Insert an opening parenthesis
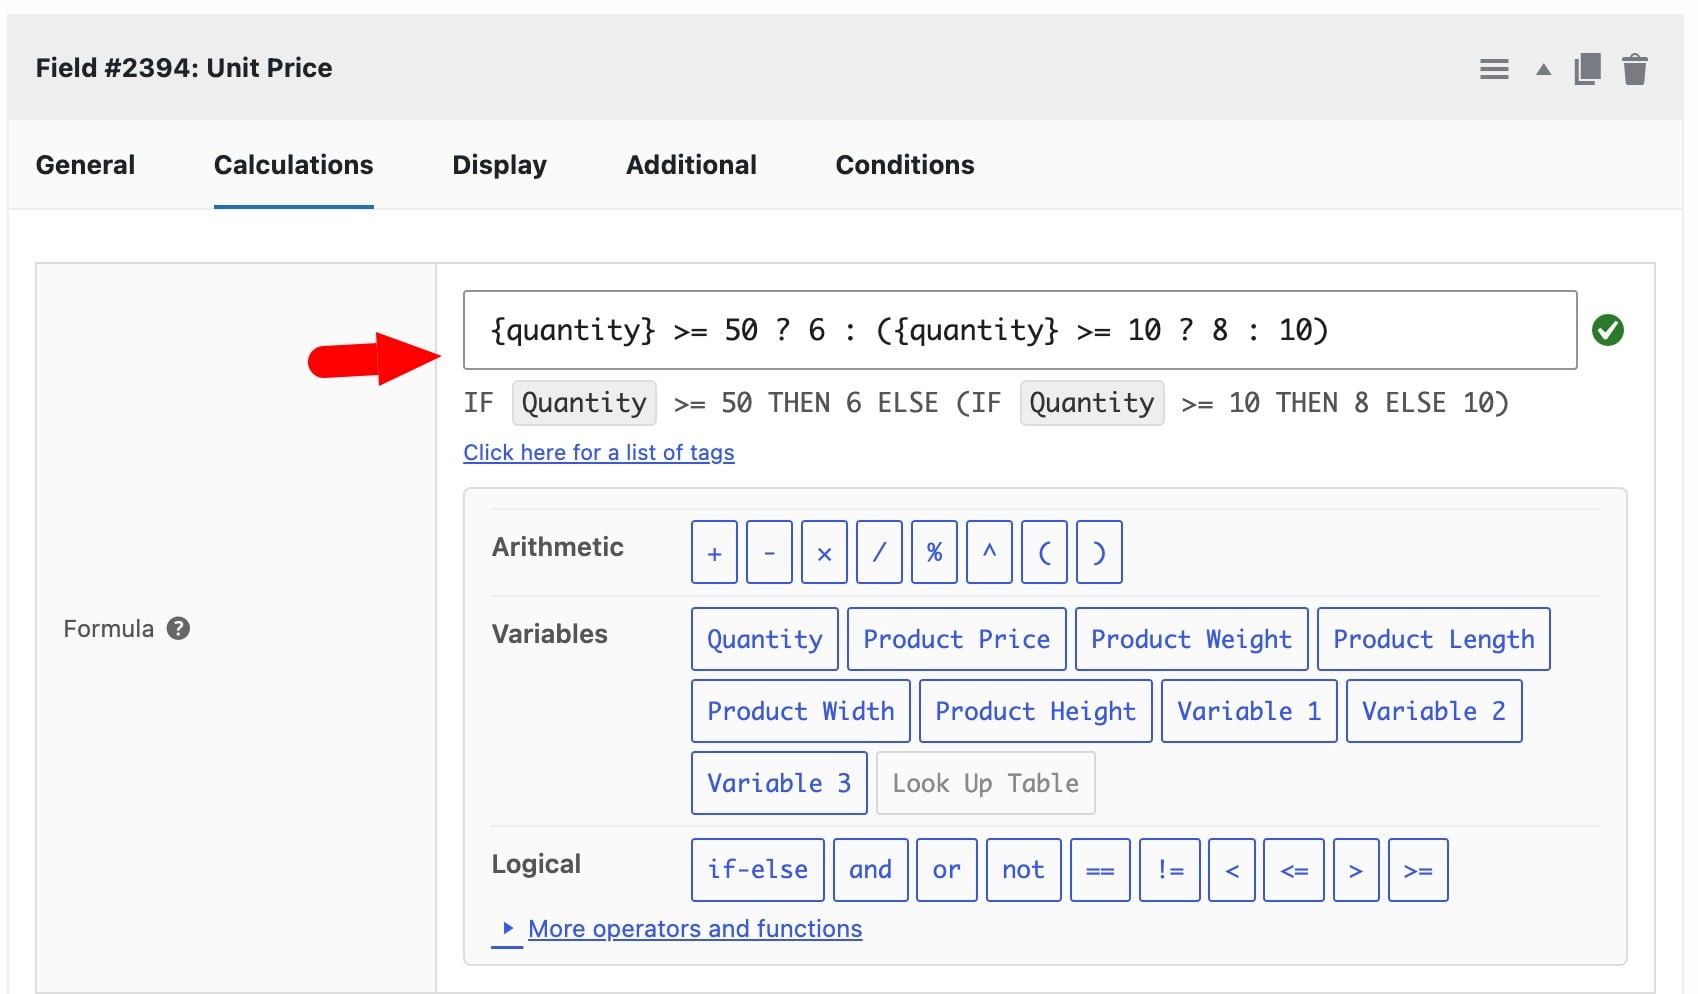The height and width of the screenshot is (994, 1698). click(x=1044, y=552)
